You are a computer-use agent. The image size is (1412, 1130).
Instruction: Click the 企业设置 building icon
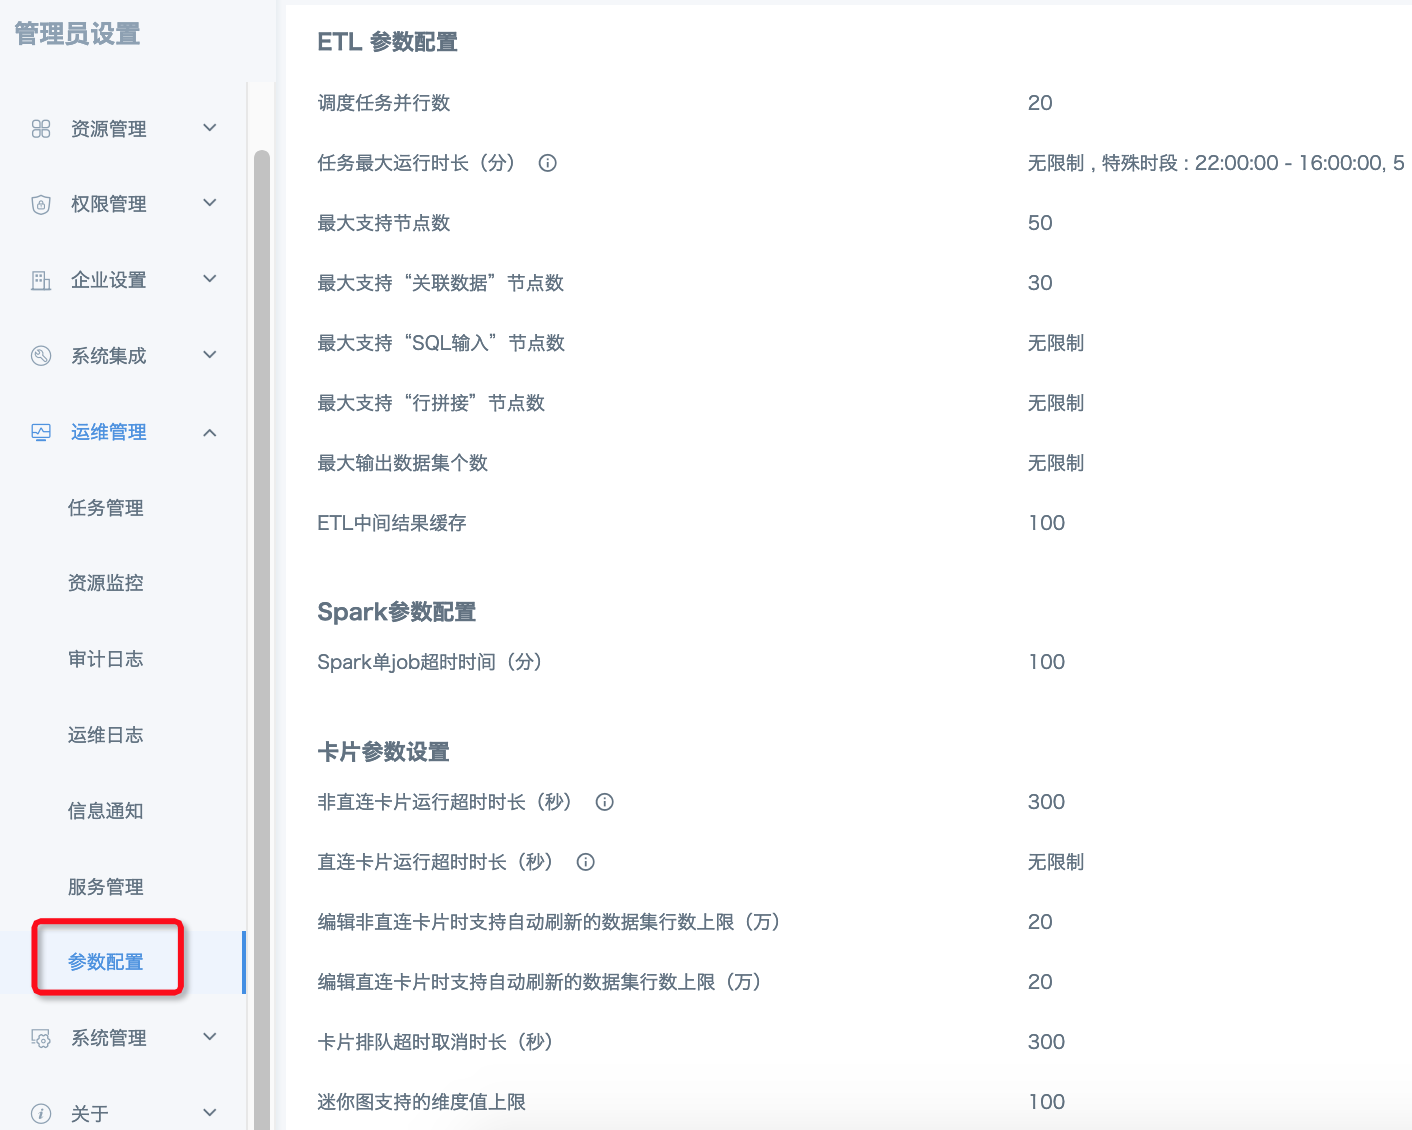41,280
